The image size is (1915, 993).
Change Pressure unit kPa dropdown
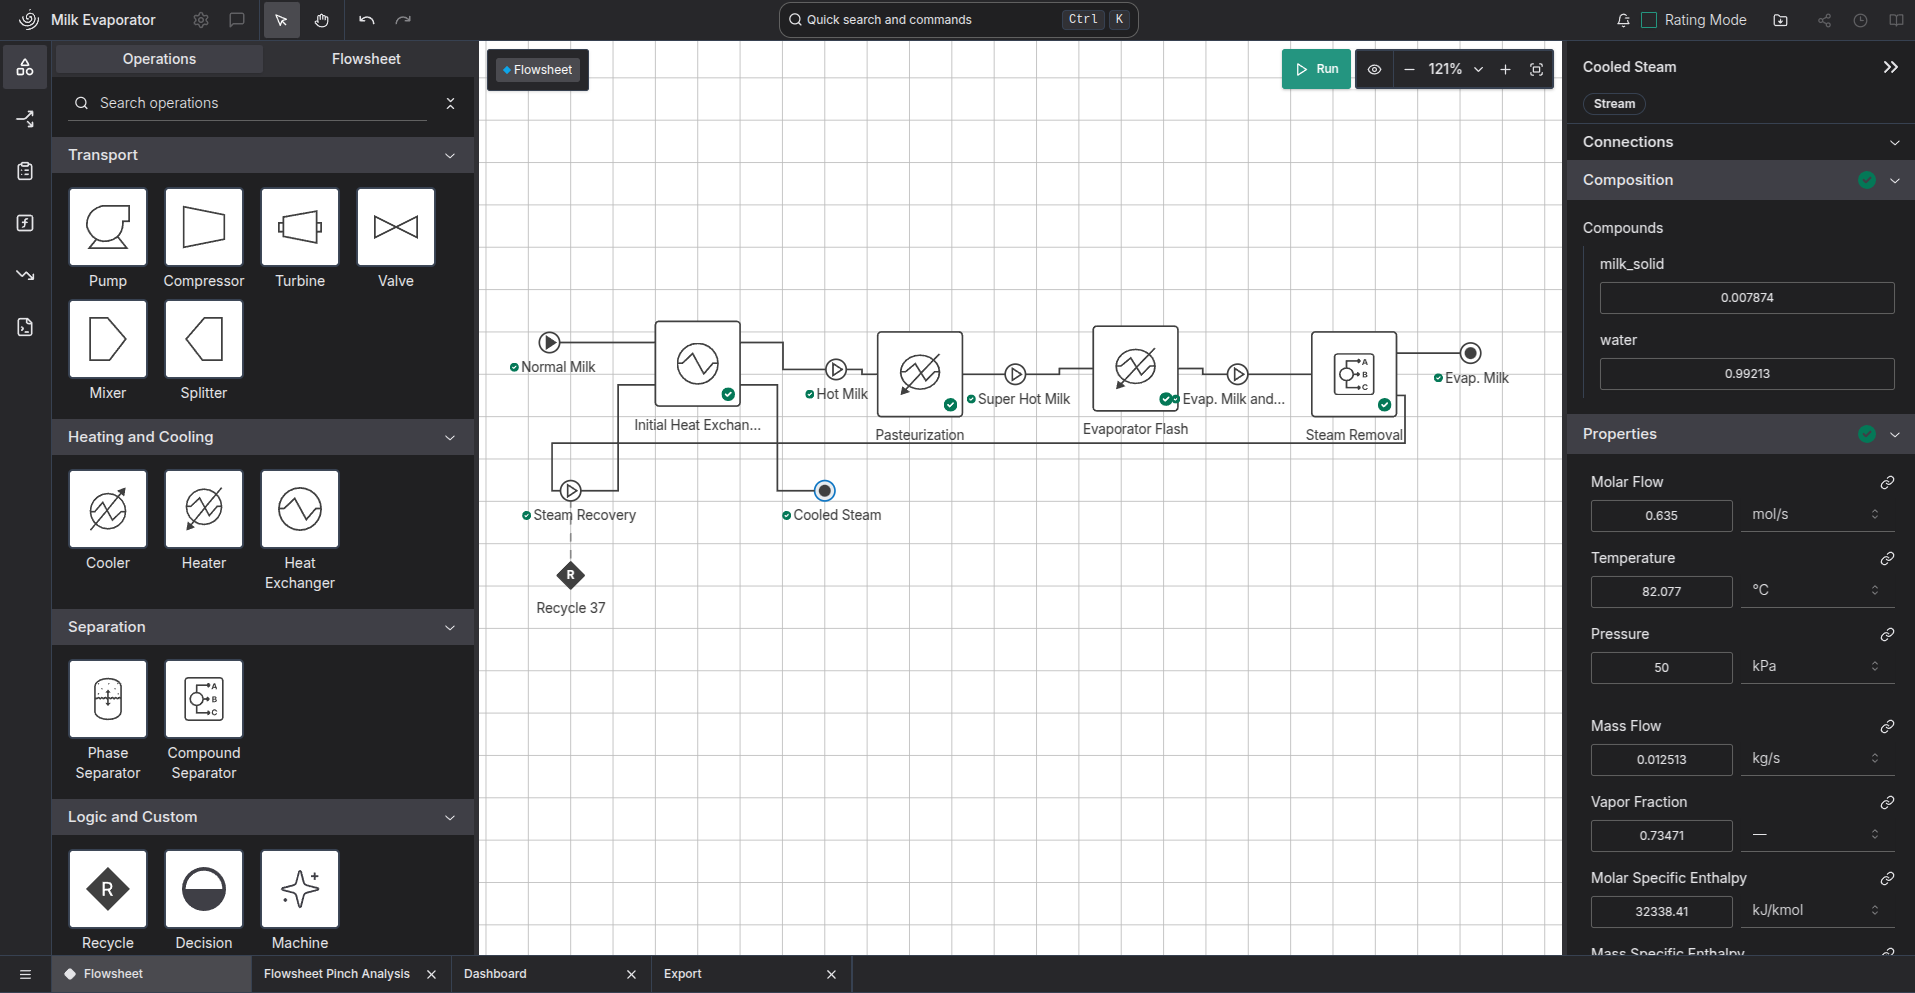click(x=1817, y=666)
